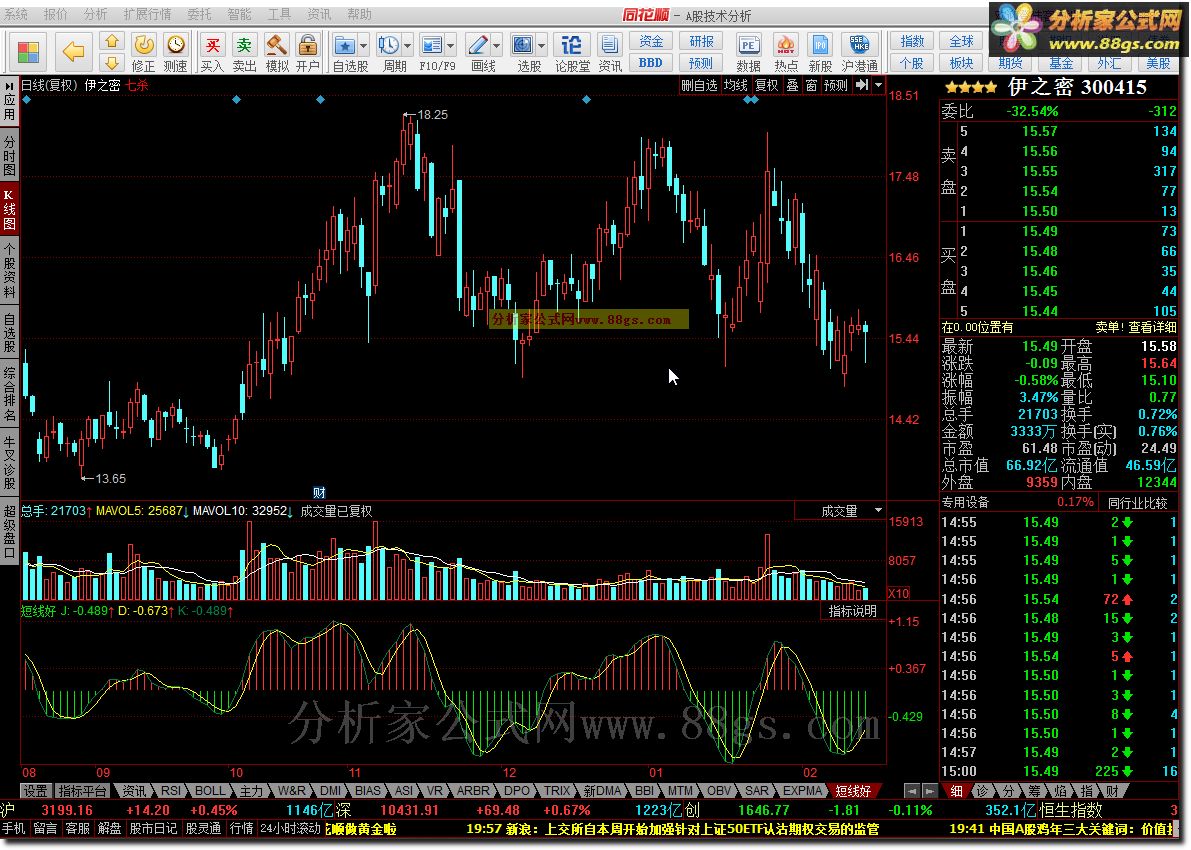This screenshot has height=850, width=1191.
Task: Open the F10/F9 info icon
Action: (432, 52)
